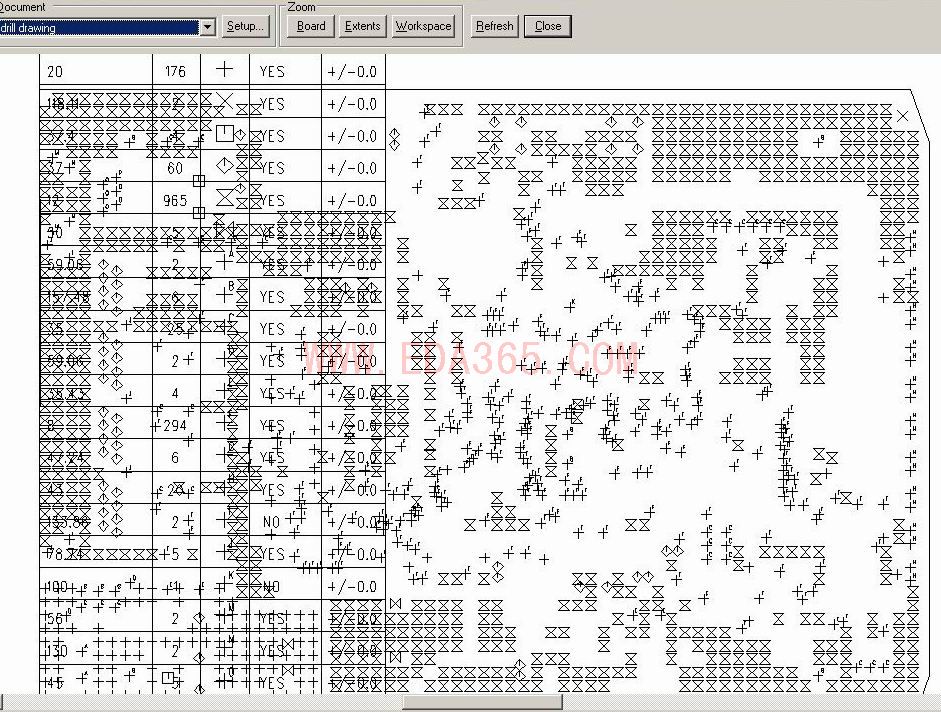Viewport: 941px width, 712px height.
Task: Select the '20' size cell in first row
Action: pyautogui.click(x=55, y=72)
